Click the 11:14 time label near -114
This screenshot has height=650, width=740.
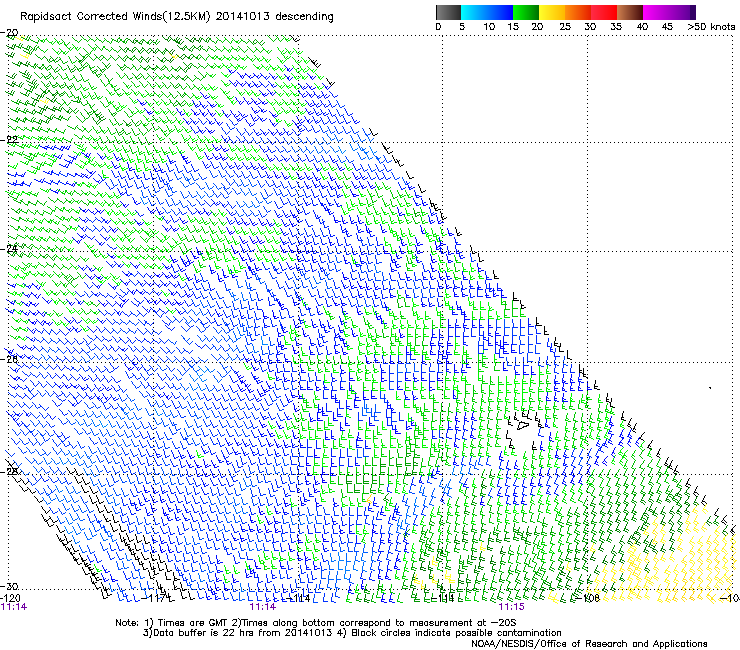(x=262, y=607)
